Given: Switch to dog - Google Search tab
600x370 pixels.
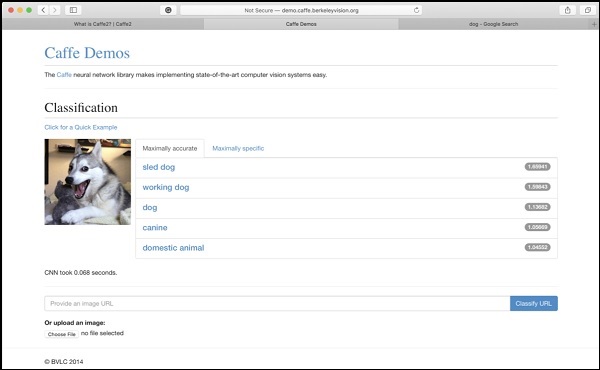Looking at the screenshot, I should (x=493, y=24).
